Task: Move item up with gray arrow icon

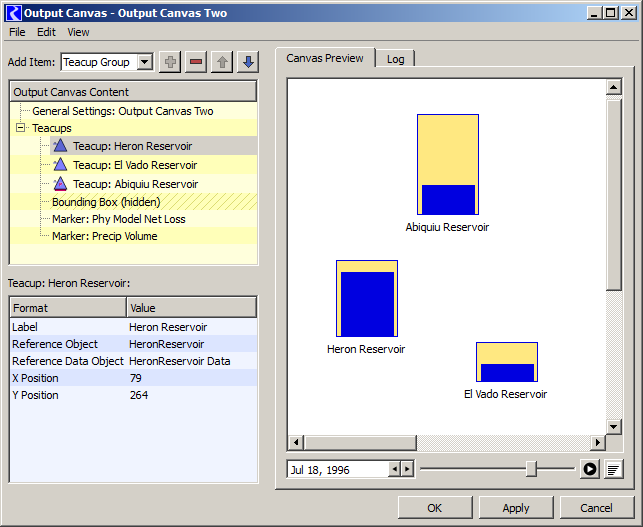Action: point(222,62)
